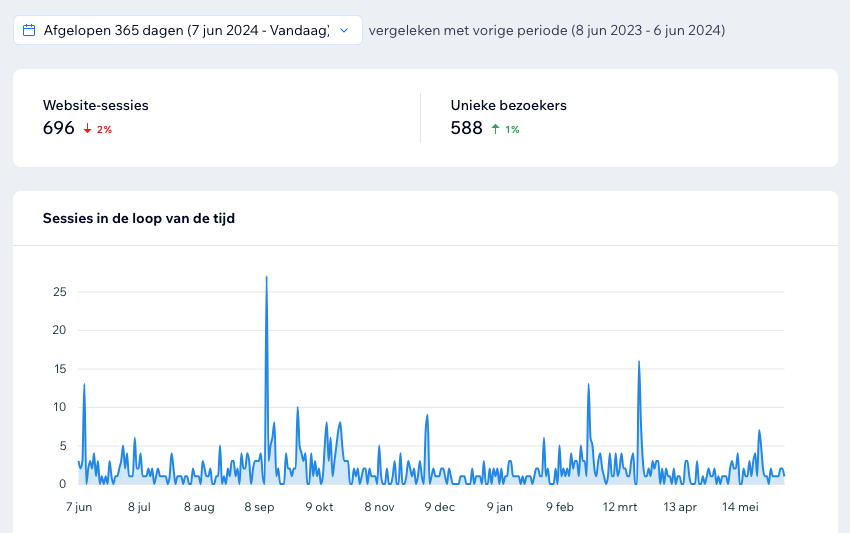850x533 pixels.
Task: Click the '9 feb' x-axis label
Action: coord(560,507)
